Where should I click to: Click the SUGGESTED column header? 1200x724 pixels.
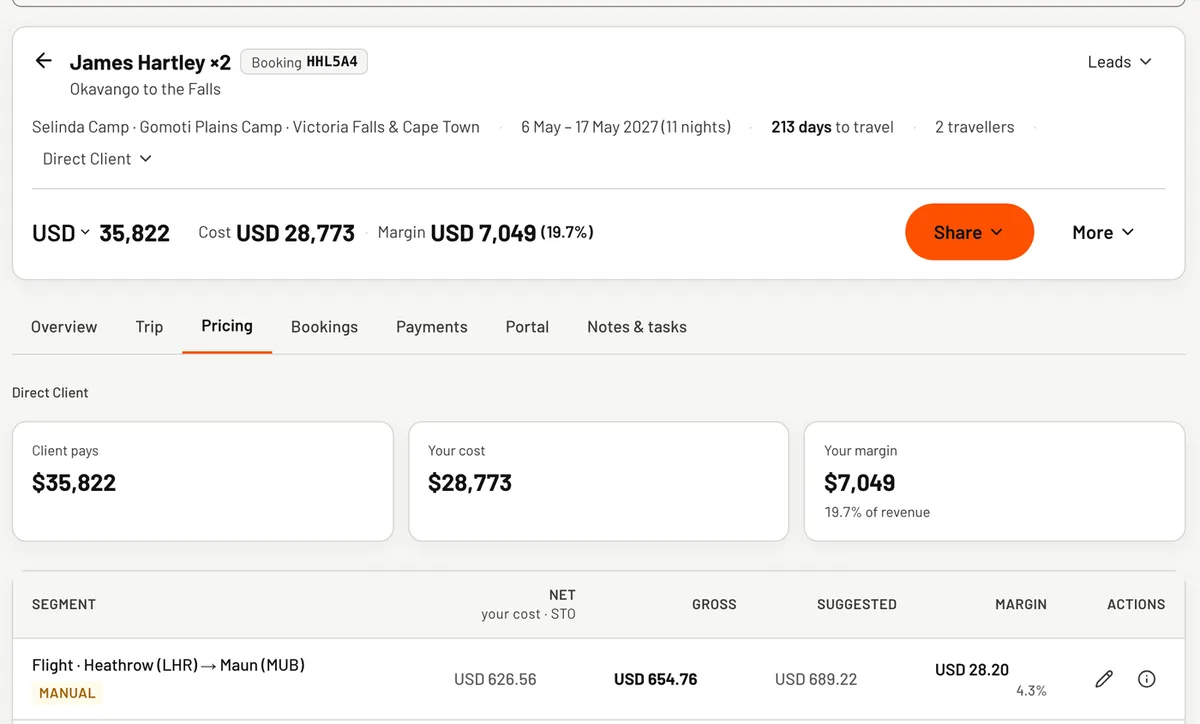tap(857, 604)
